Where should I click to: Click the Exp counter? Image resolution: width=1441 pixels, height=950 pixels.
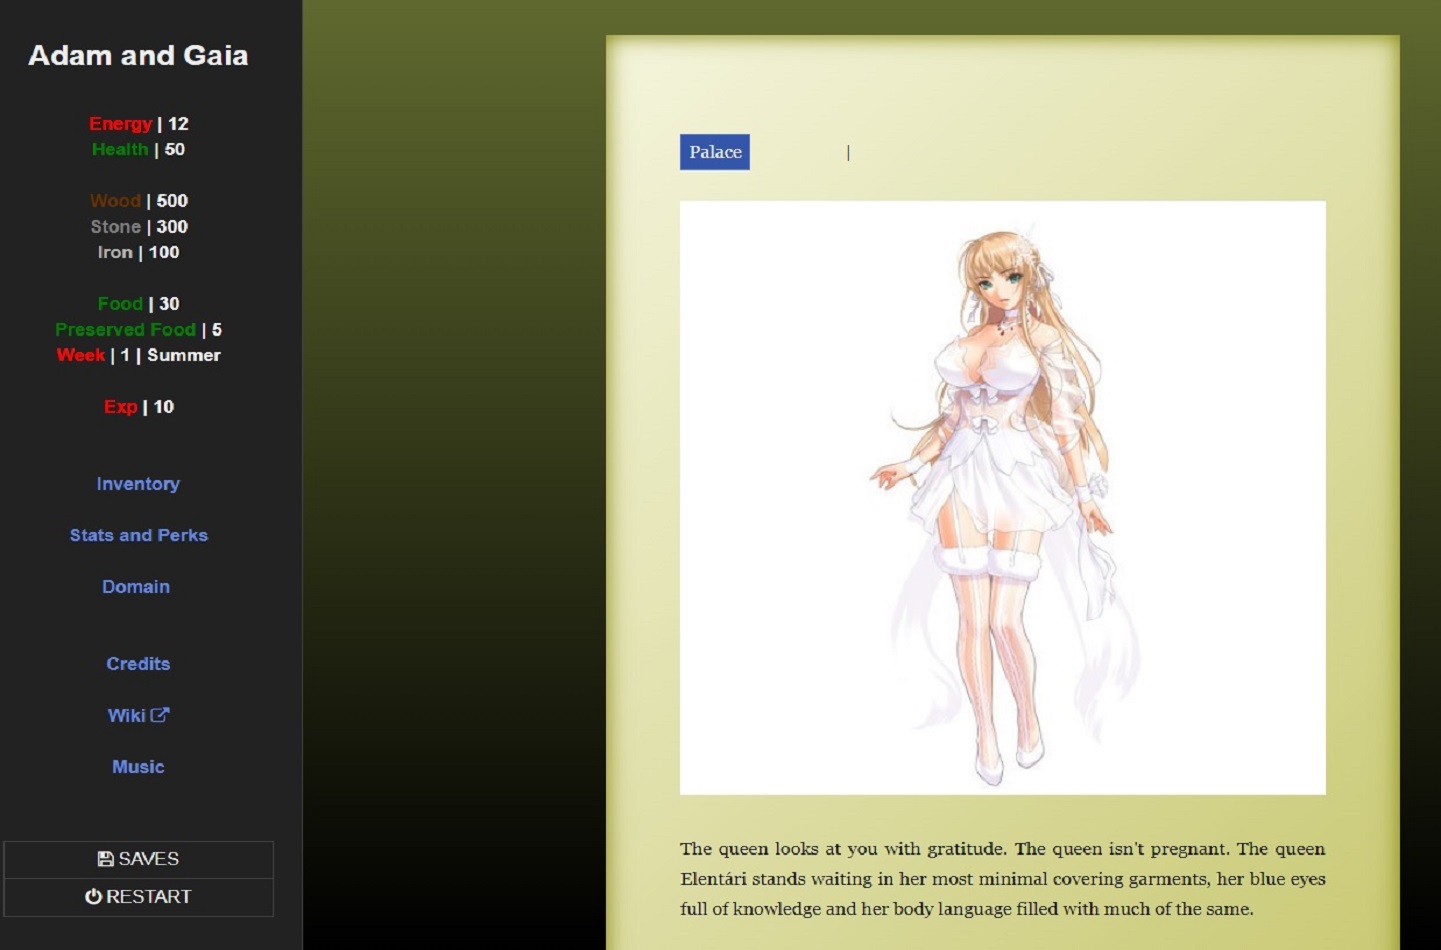[138, 407]
